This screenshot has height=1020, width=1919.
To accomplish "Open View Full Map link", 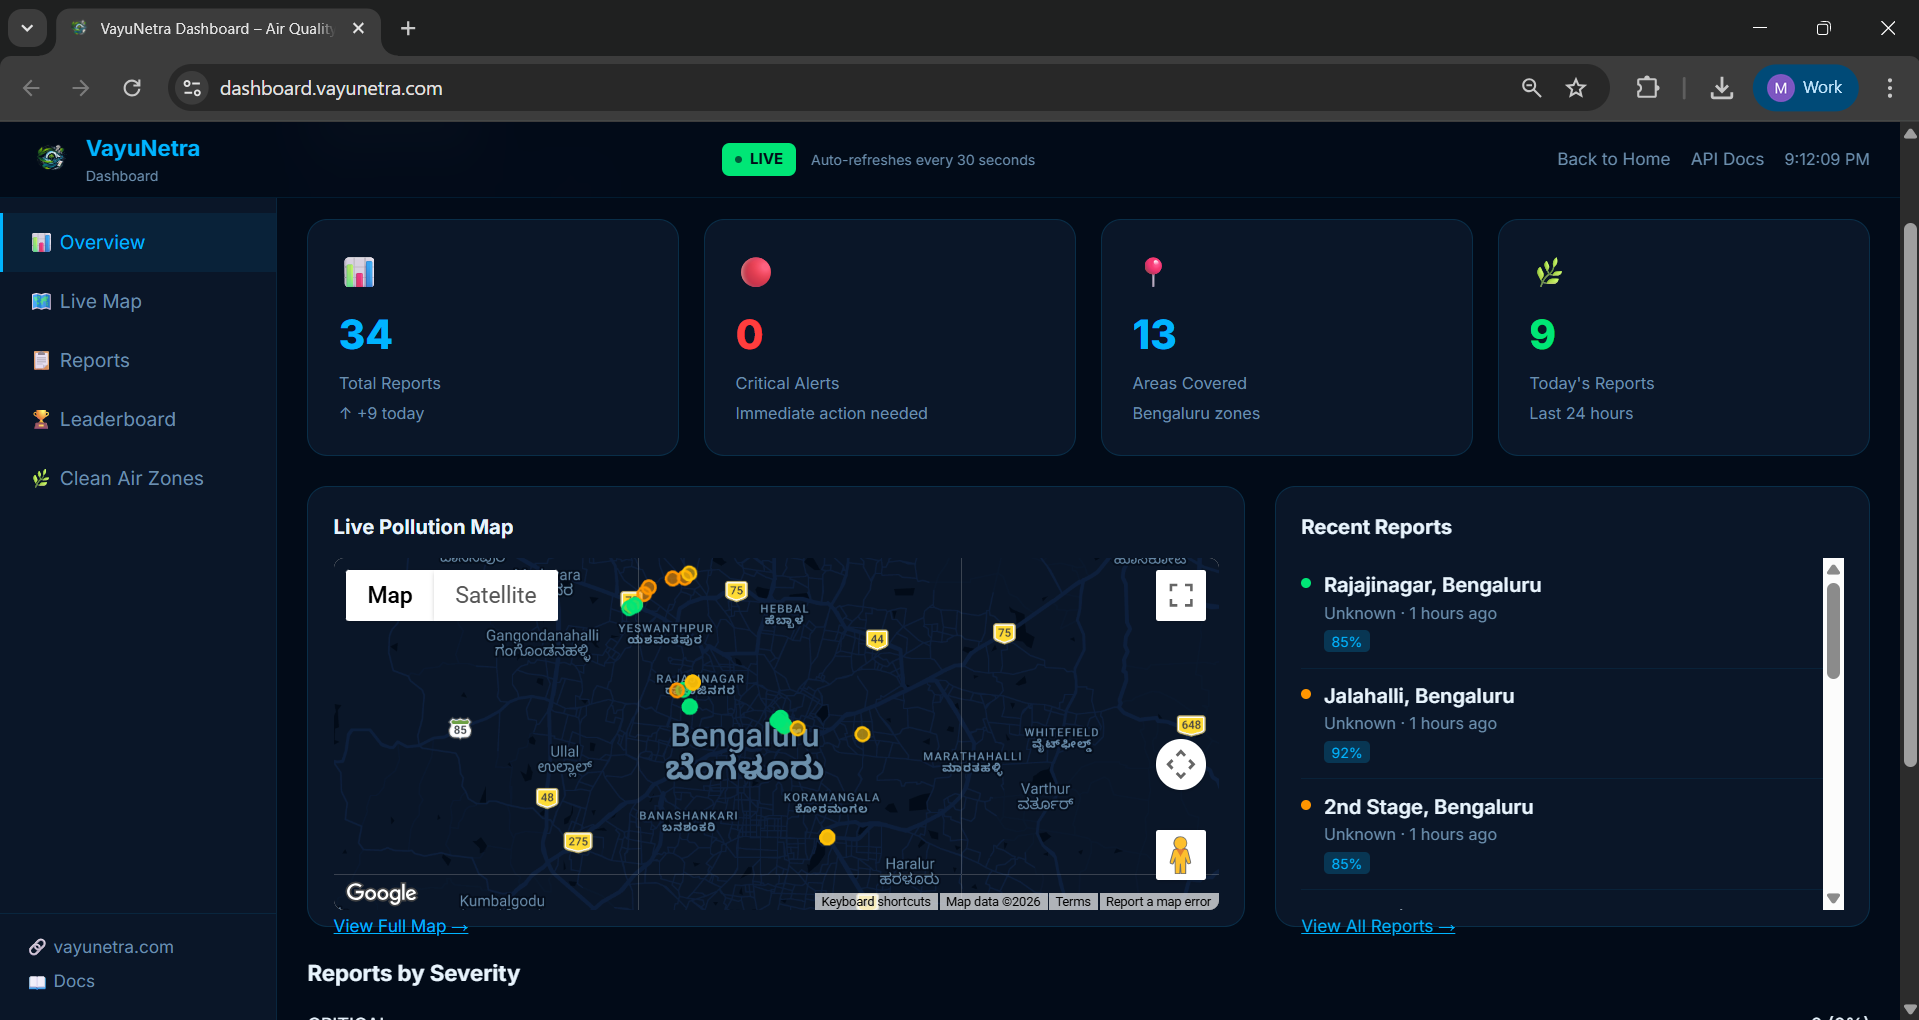I will [x=399, y=925].
